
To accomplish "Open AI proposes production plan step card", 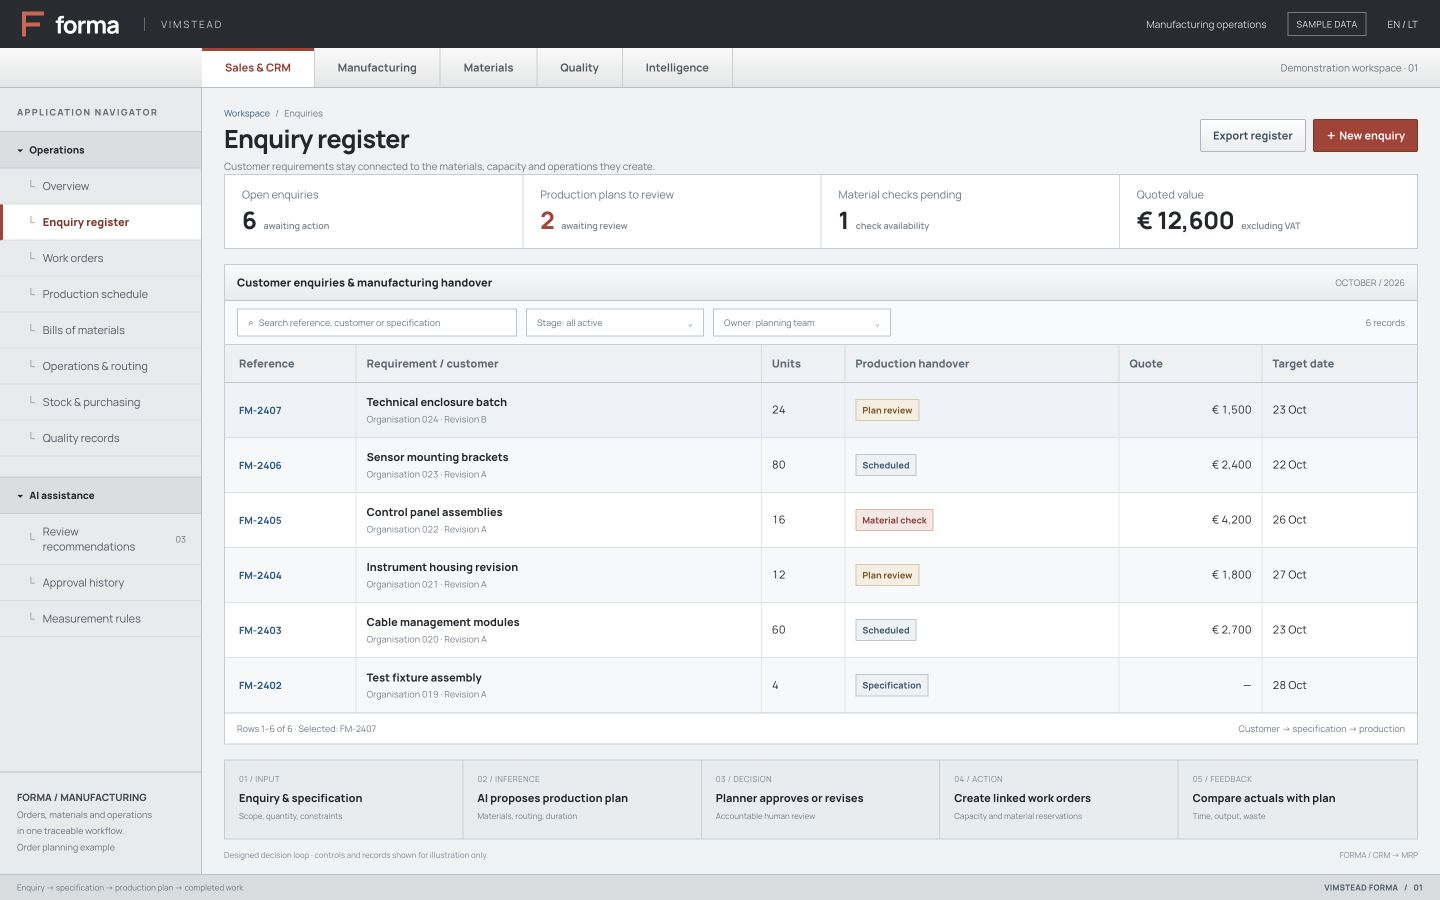I will 582,799.
